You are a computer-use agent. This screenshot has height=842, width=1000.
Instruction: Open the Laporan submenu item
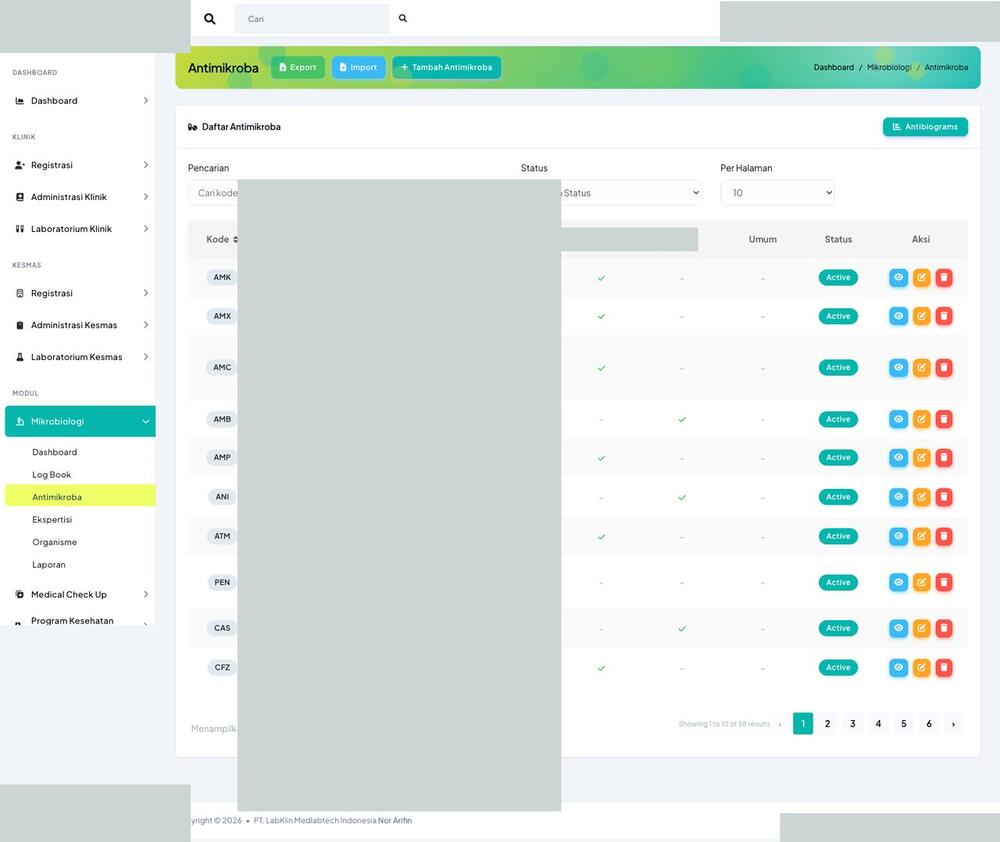click(x=49, y=565)
